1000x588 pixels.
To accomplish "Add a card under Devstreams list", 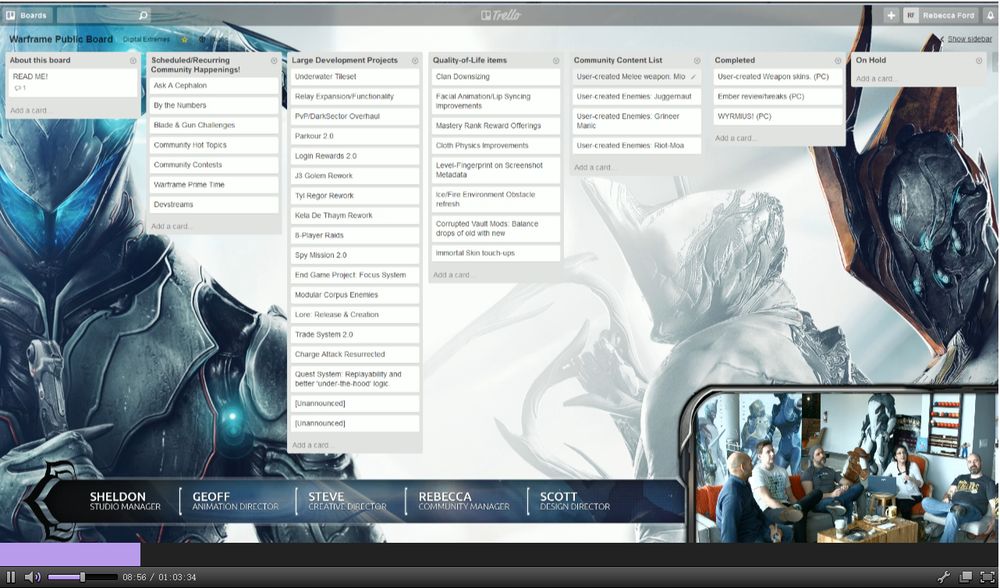I will click(x=170, y=226).
